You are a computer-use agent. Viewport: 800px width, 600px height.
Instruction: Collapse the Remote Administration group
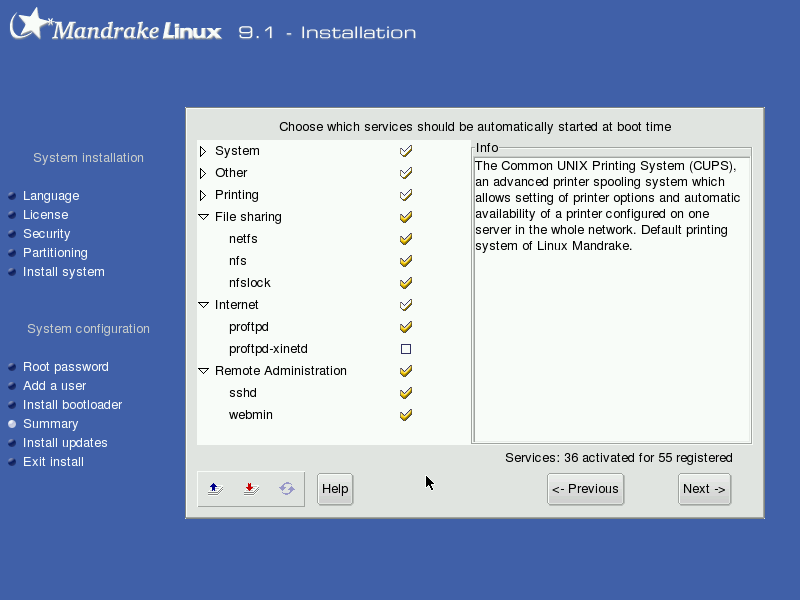pyautogui.click(x=204, y=371)
